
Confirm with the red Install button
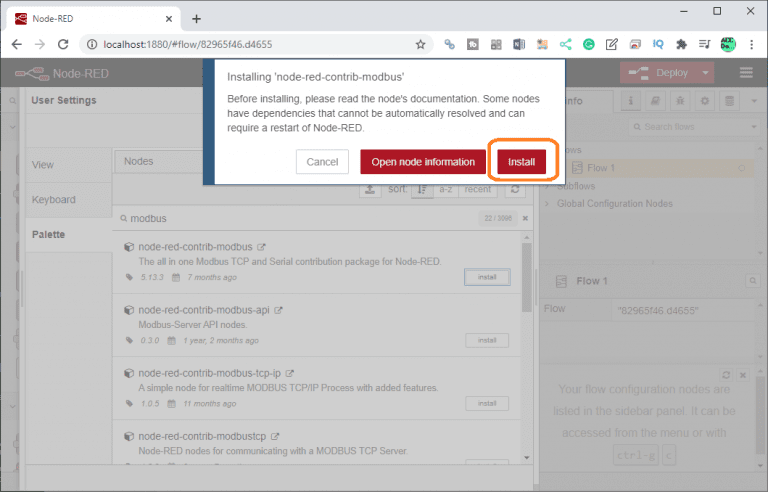point(521,162)
